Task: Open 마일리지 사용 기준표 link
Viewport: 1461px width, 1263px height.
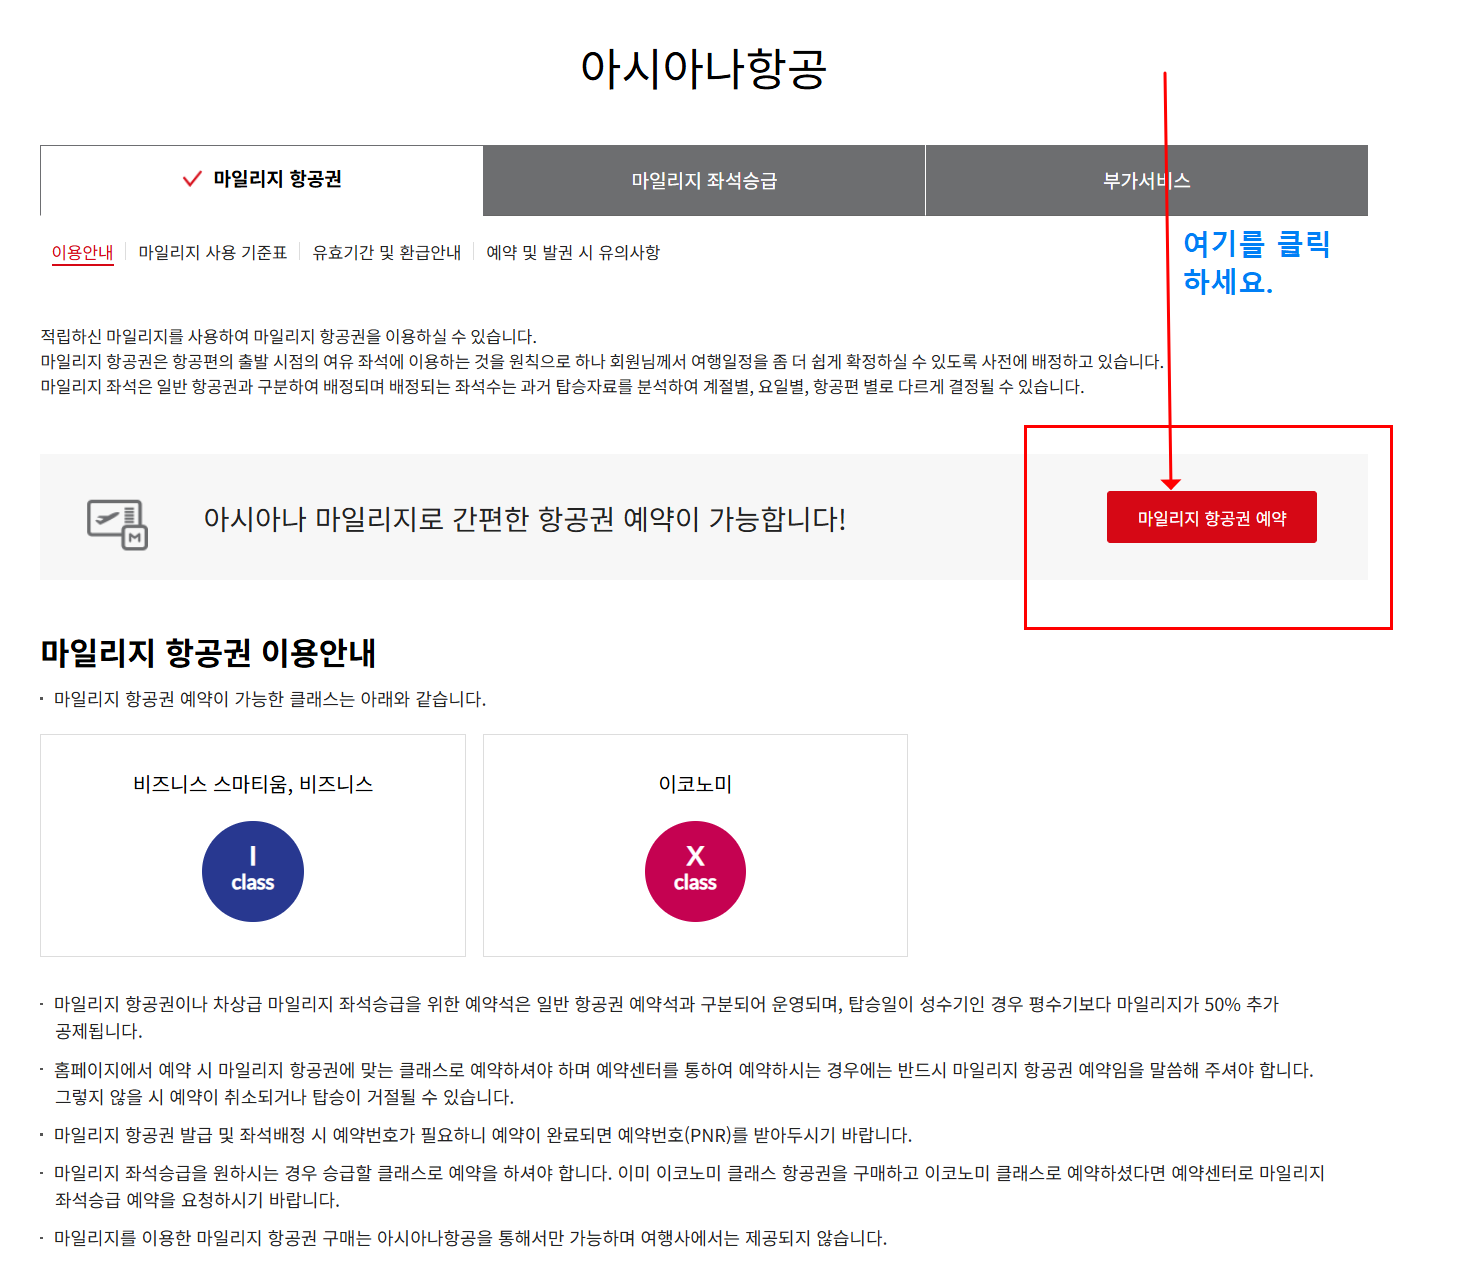Action: click(x=213, y=252)
